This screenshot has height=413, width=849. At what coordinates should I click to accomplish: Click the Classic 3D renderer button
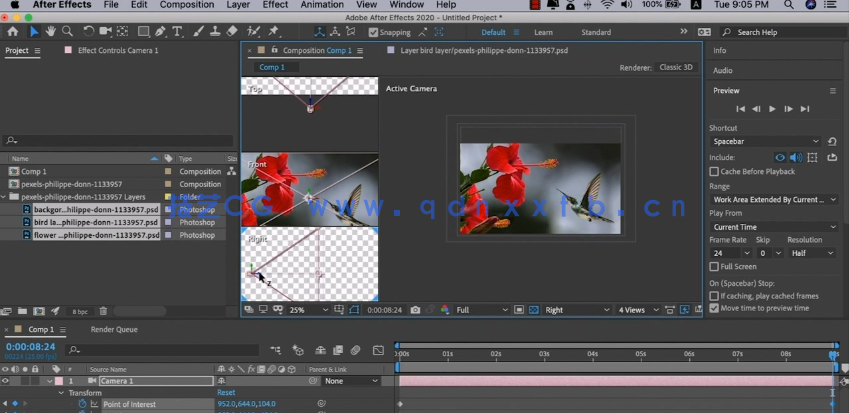(x=676, y=67)
